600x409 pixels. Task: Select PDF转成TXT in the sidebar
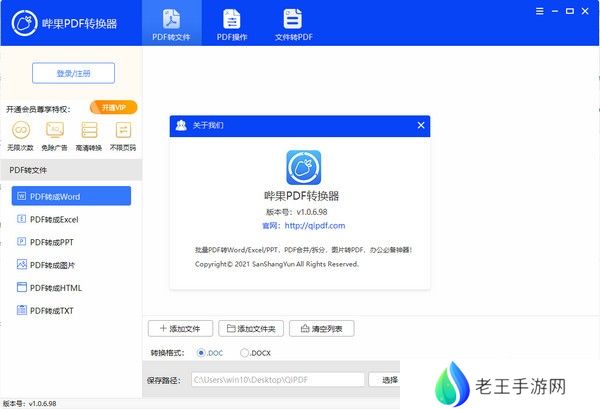[x=45, y=310]
